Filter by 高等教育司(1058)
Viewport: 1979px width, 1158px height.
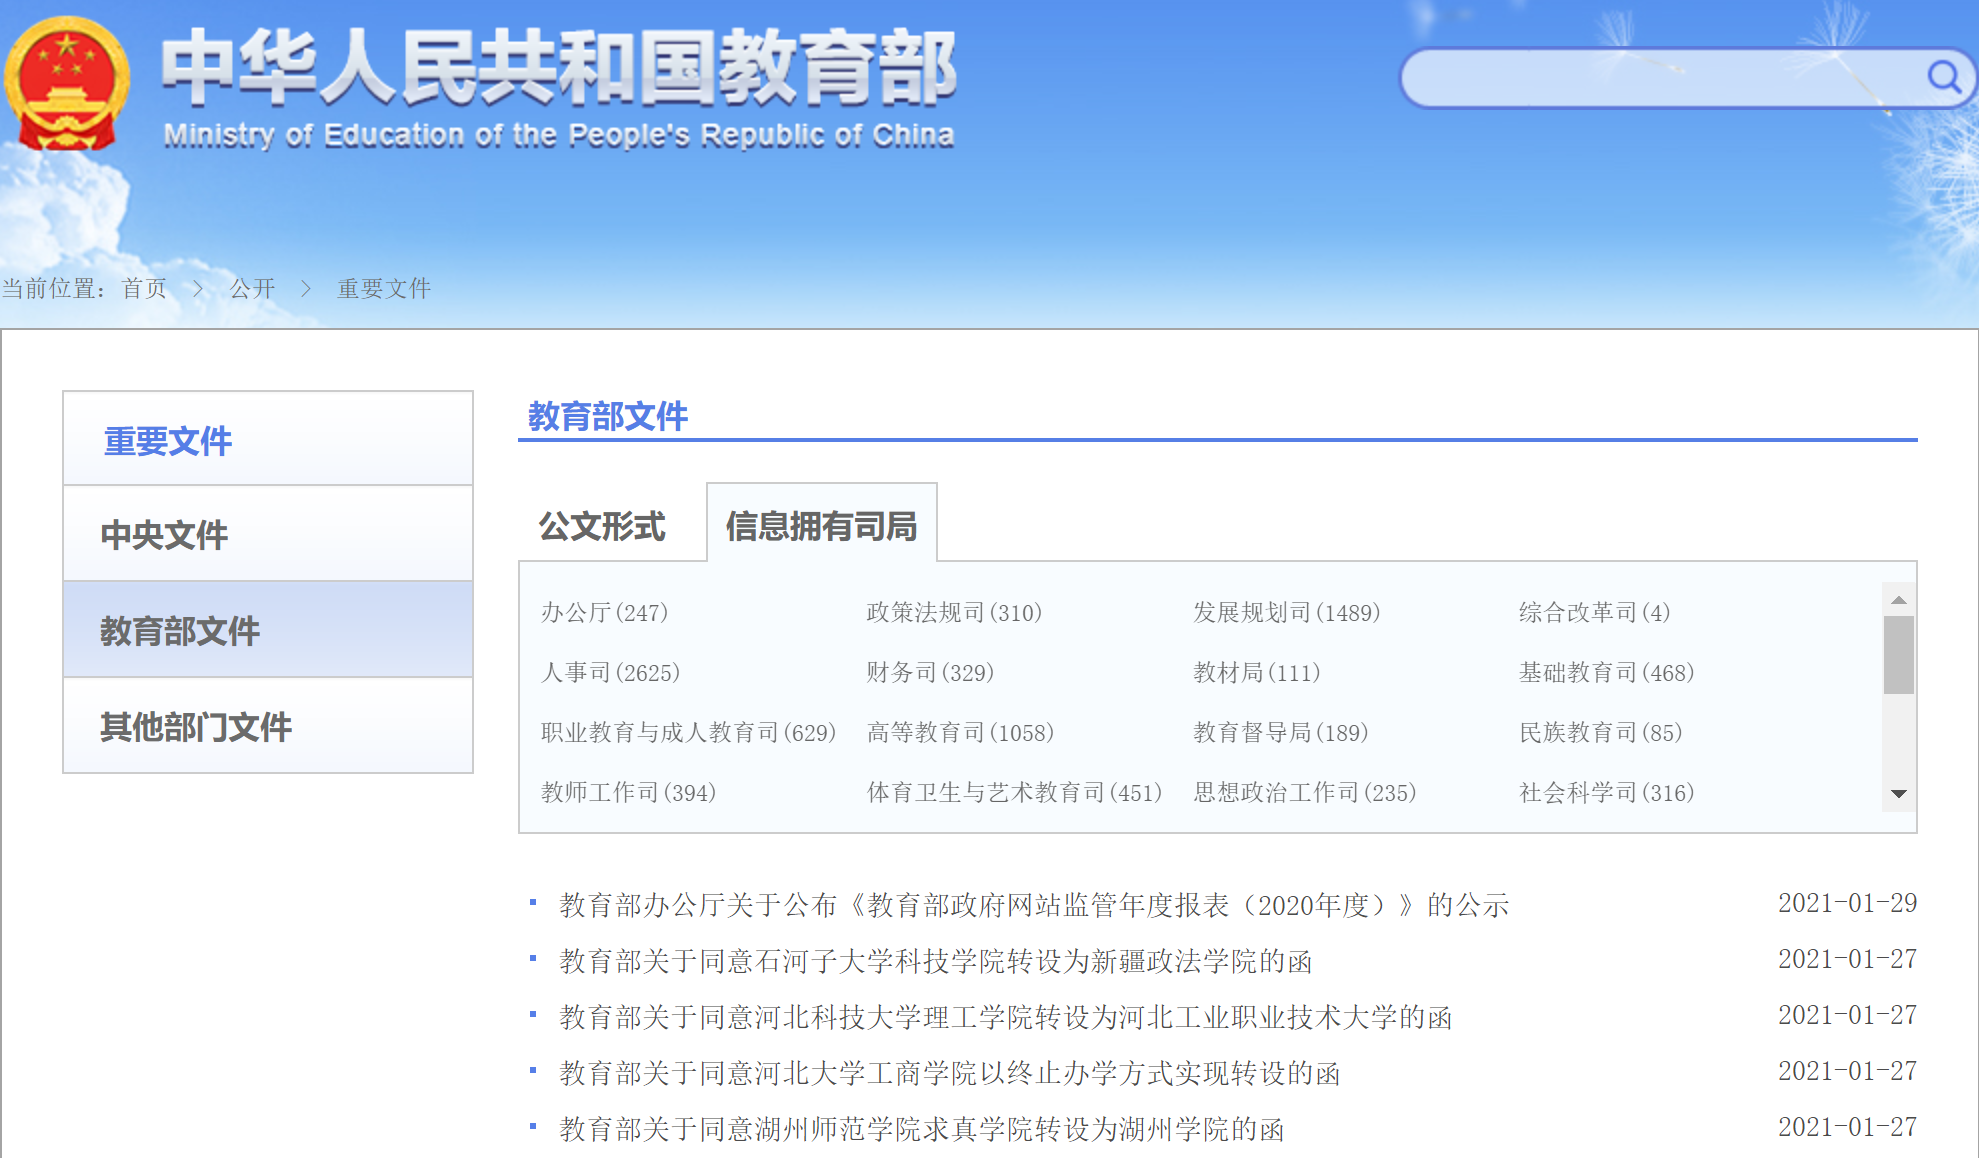(x=960, y=732)
